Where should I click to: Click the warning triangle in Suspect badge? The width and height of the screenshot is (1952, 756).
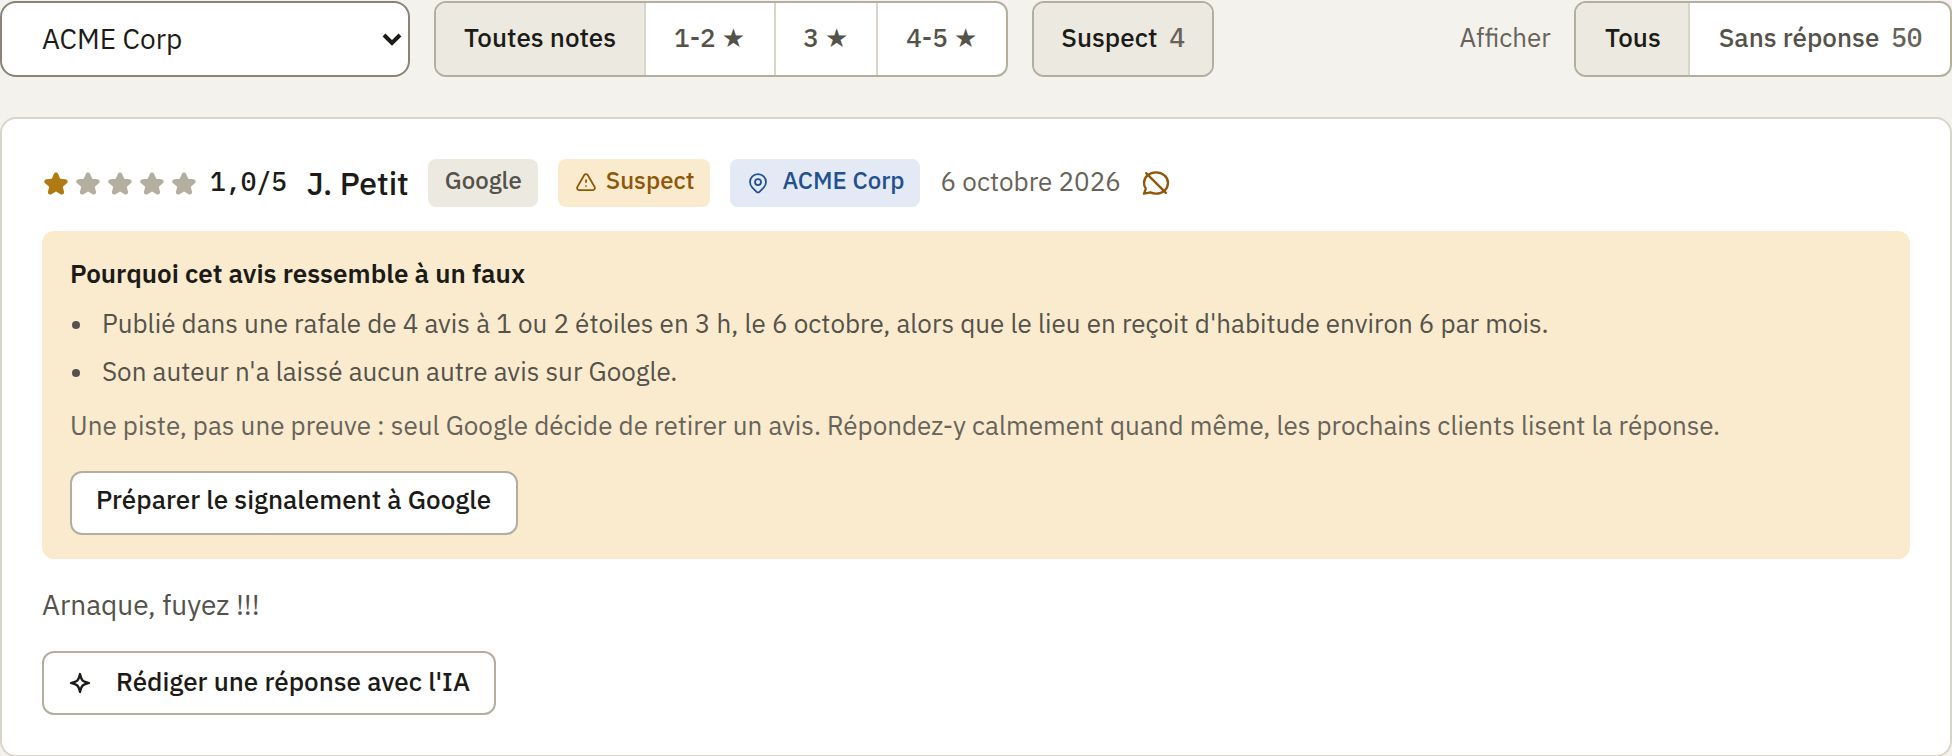tap(586, 182)
